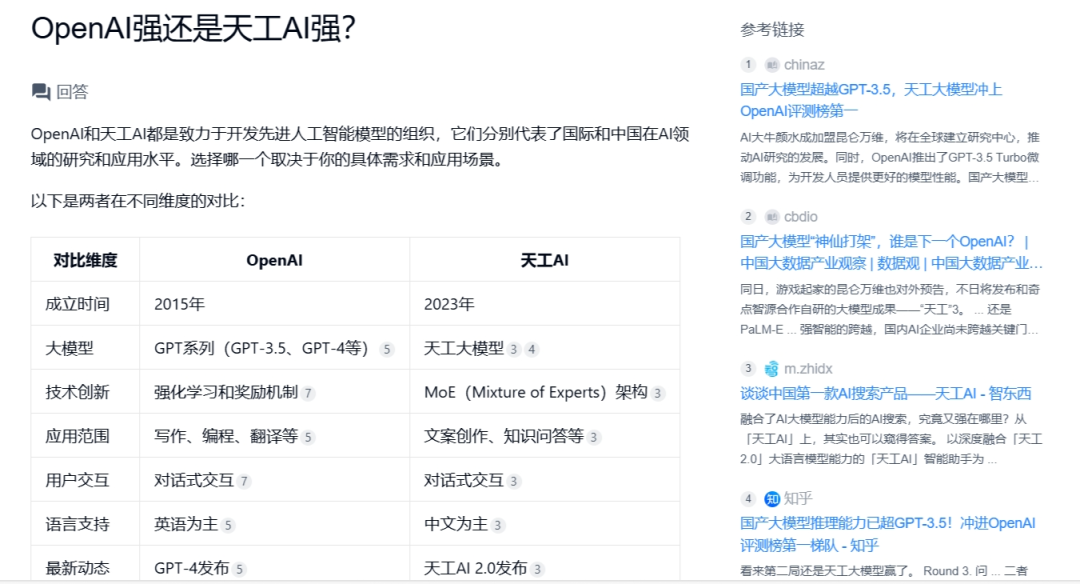
Task: Click citation 3 after 天工大模型
Action: point(514,350)
